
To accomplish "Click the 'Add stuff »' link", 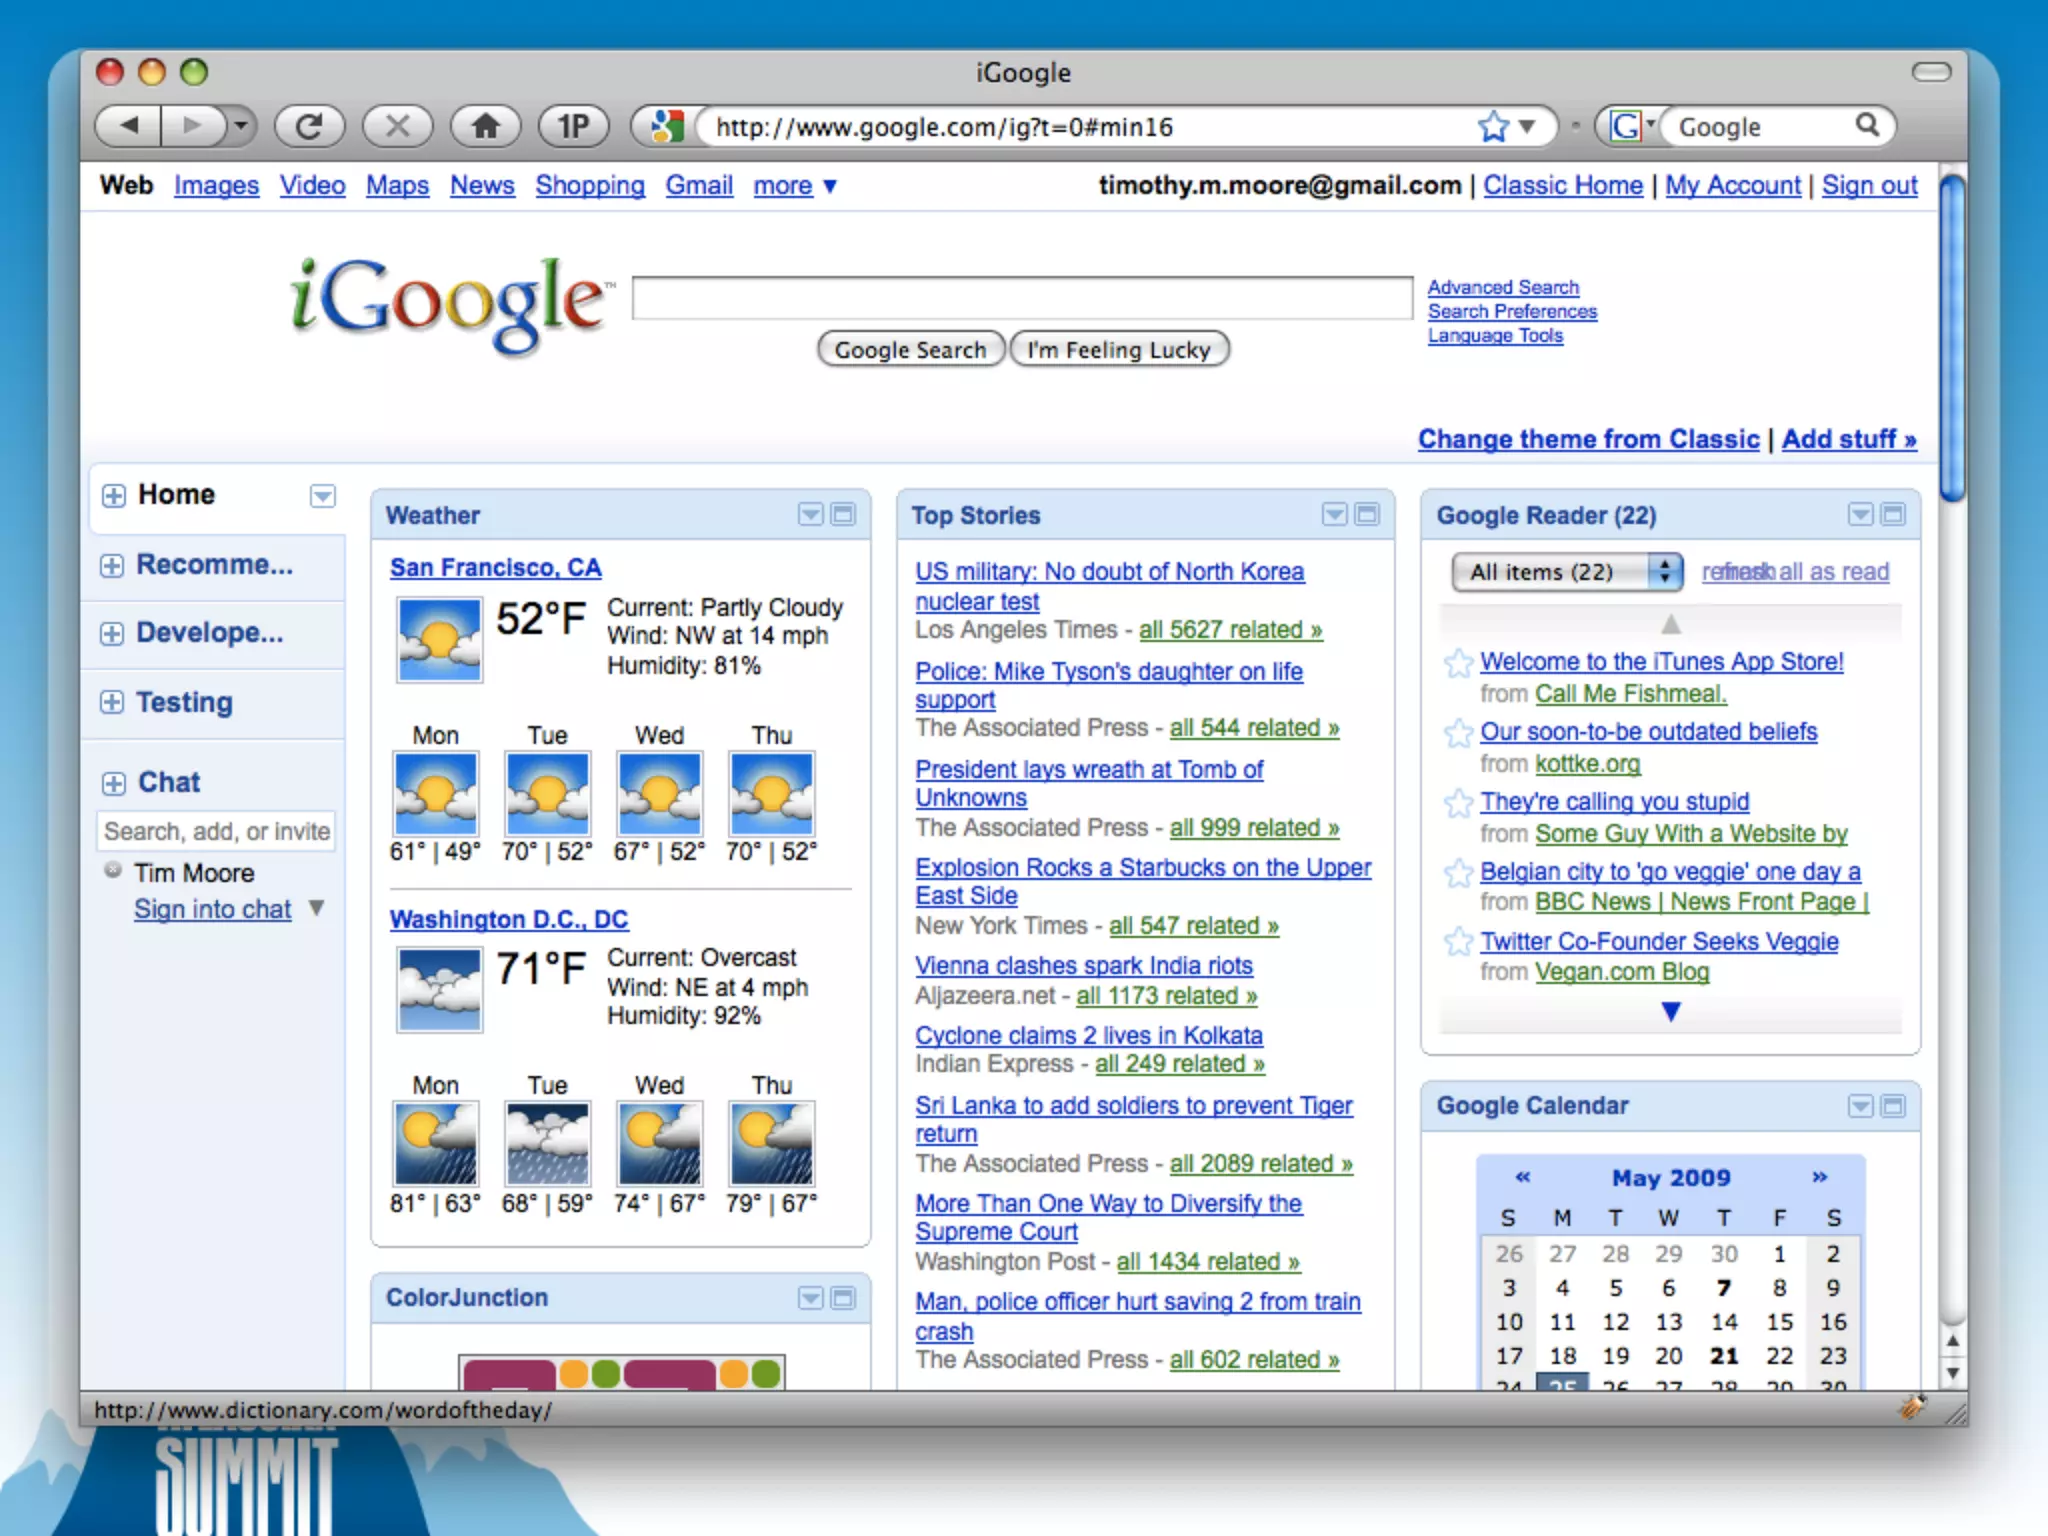I will (1849, 439).
